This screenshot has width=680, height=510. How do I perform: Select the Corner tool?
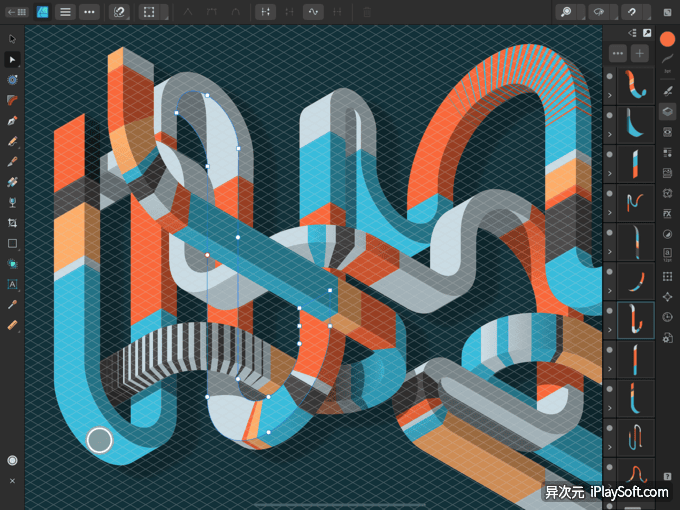click(13, 100)
